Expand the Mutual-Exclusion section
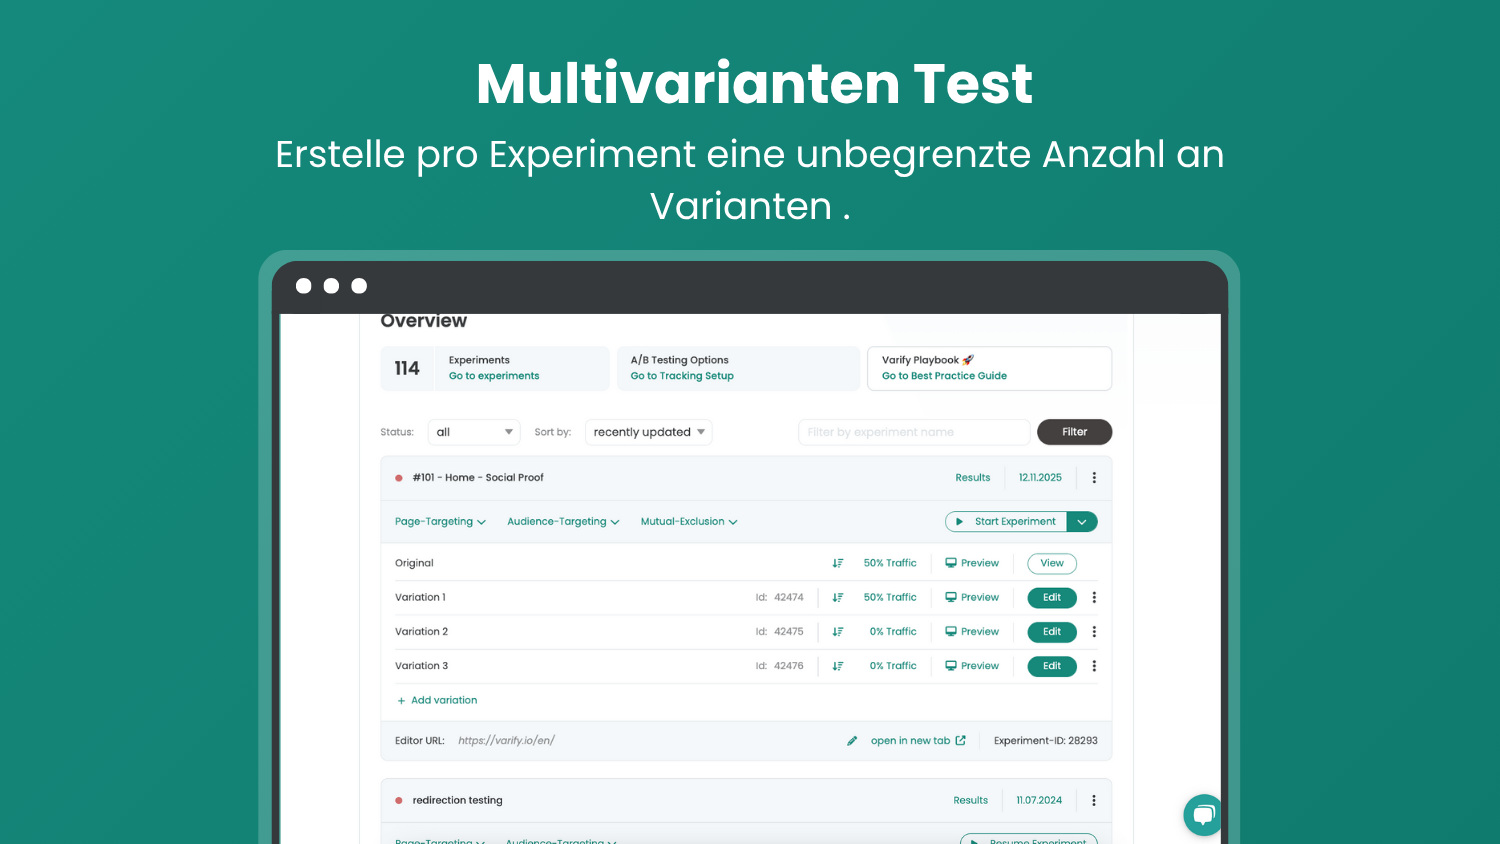Screen dimensions: 1500x844 [x=689, y=522]
